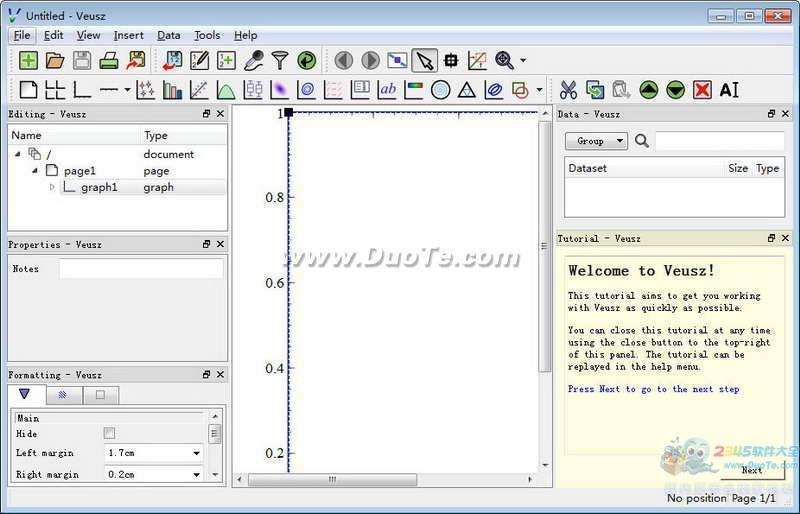This screenshot has width=800, height=514.
Task: Activate the zoom graph axes tool
Action: click(477, 61)
